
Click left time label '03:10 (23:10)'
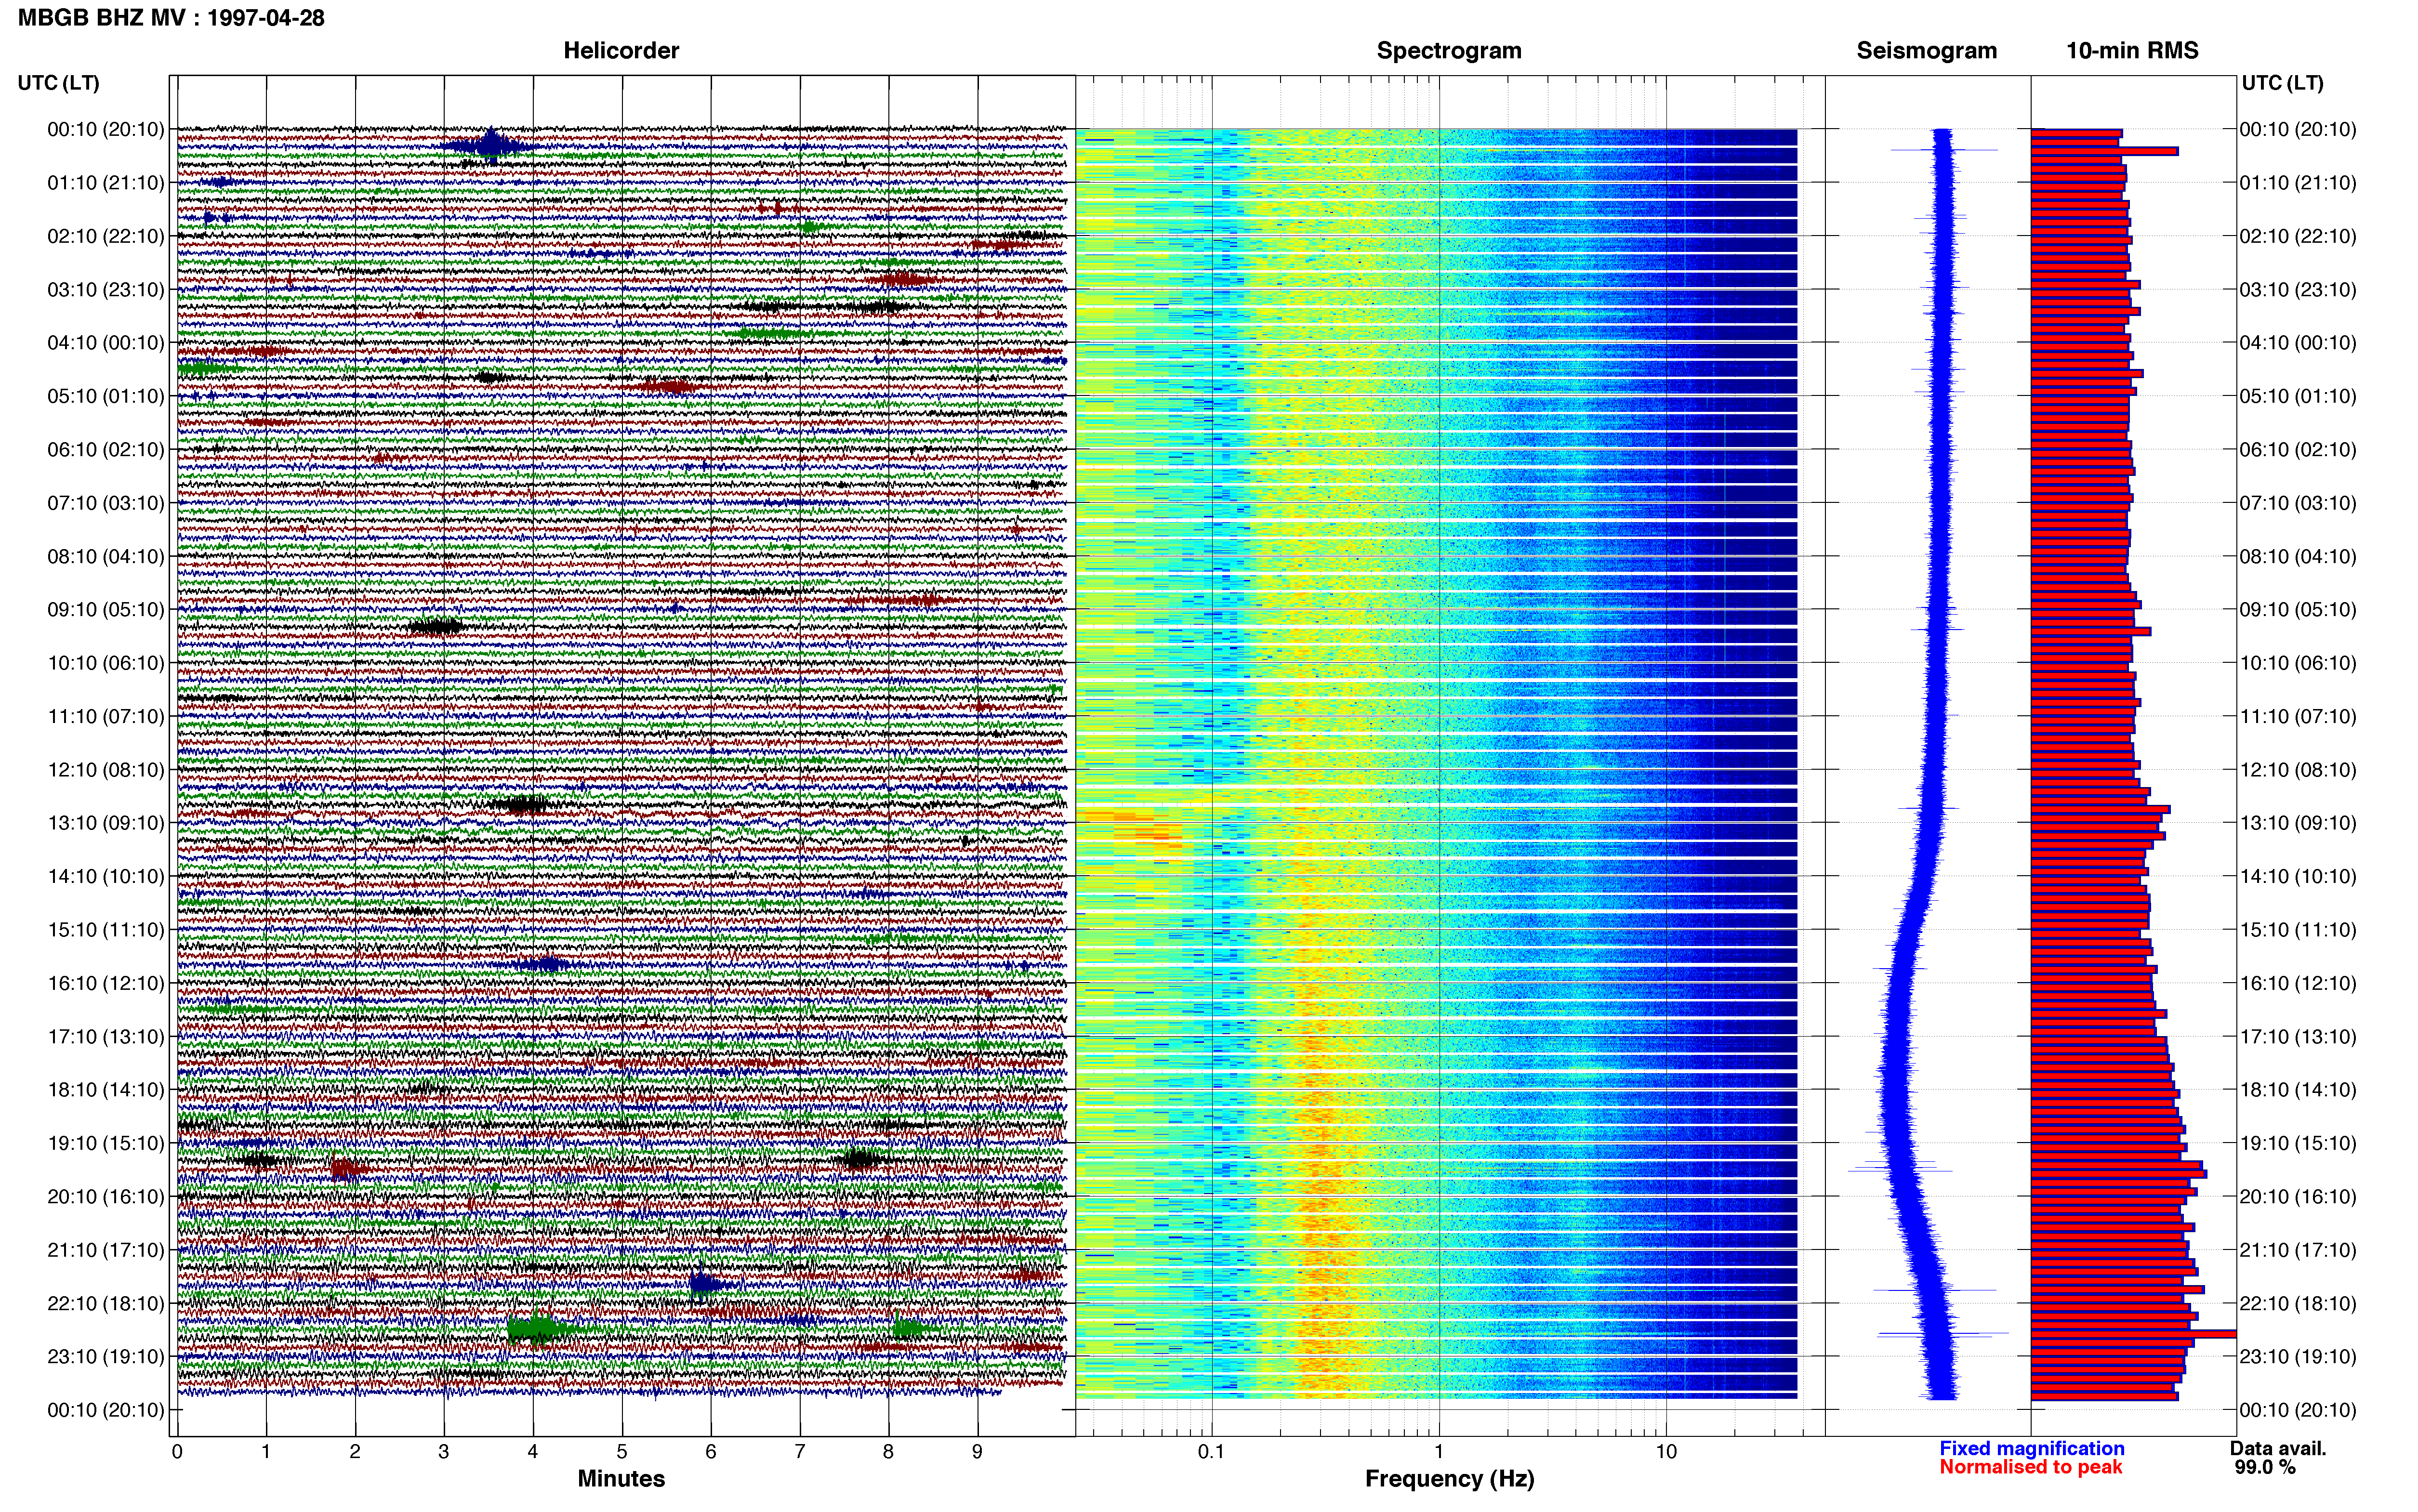click(106, 289)
